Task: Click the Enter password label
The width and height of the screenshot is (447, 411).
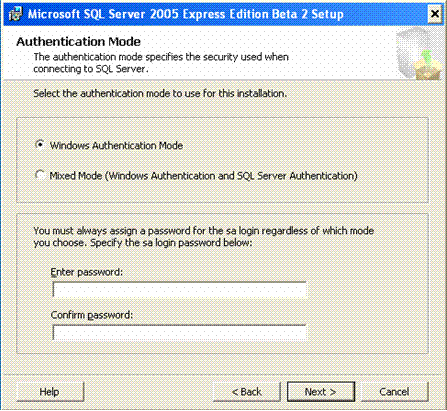Action: pos(87,272)
